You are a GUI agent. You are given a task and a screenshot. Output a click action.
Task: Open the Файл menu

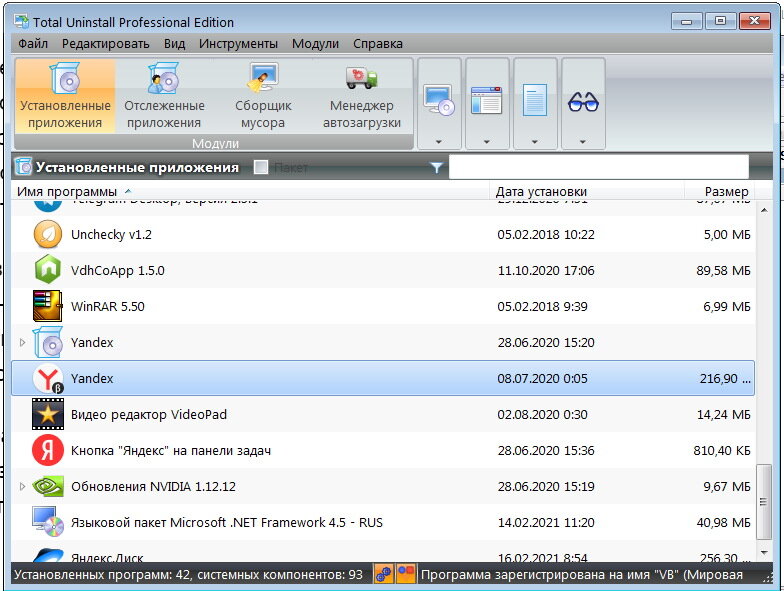coord(33,44)
